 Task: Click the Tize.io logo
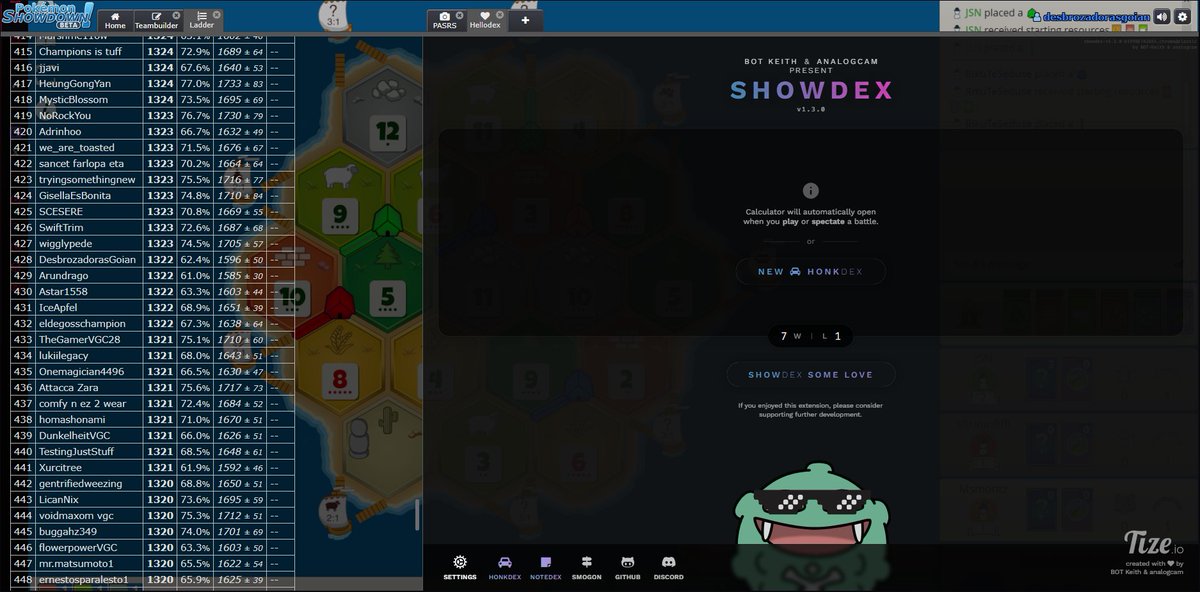point(1154,545)
